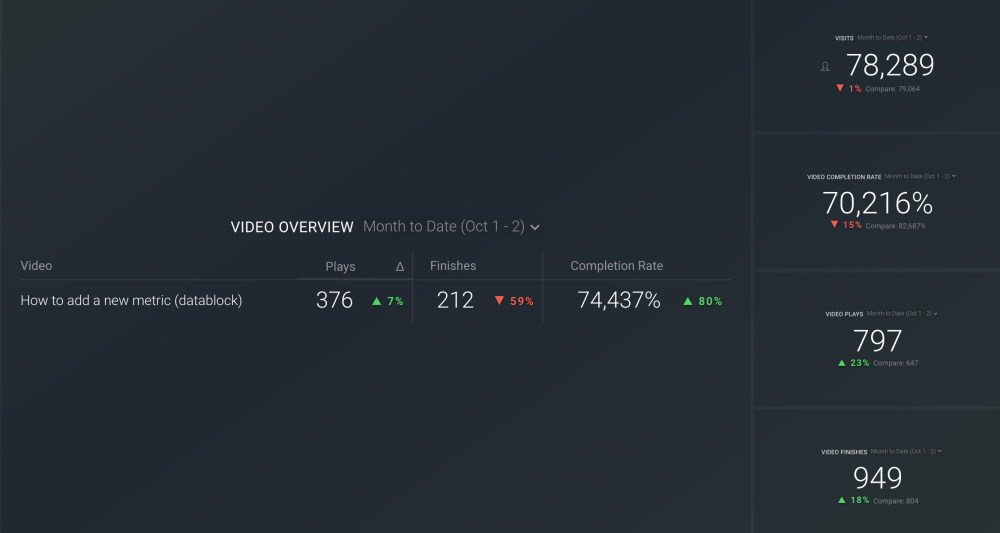Click the green up arrow next to 7%
1000x533 pixels.
point(377,301)
